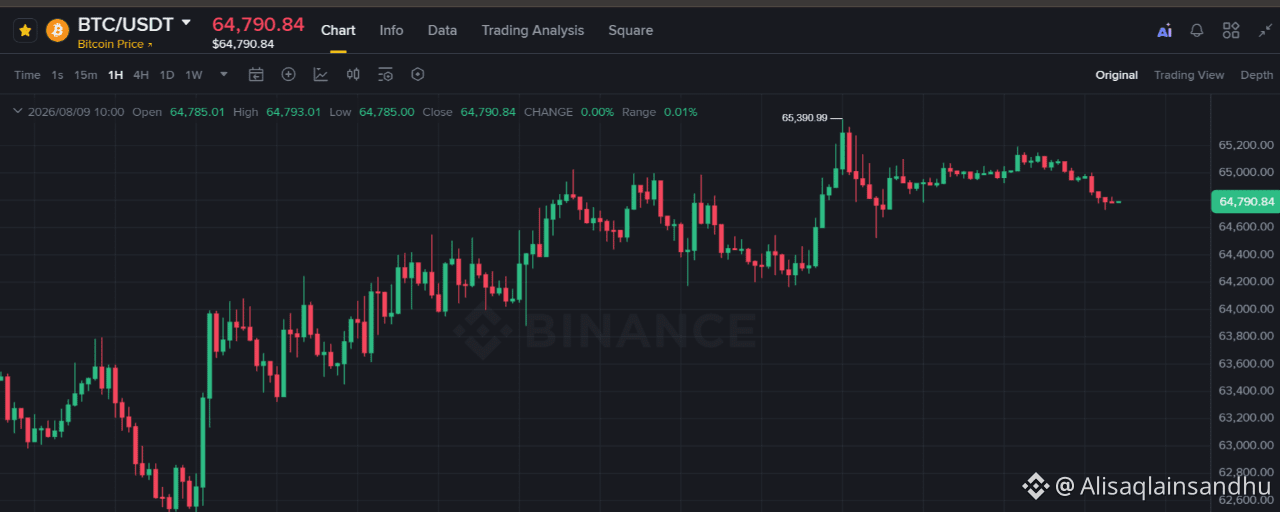Click the 63,200.00 price axis label
The height and width of the screenshot is (512, 1280).
1246,418
